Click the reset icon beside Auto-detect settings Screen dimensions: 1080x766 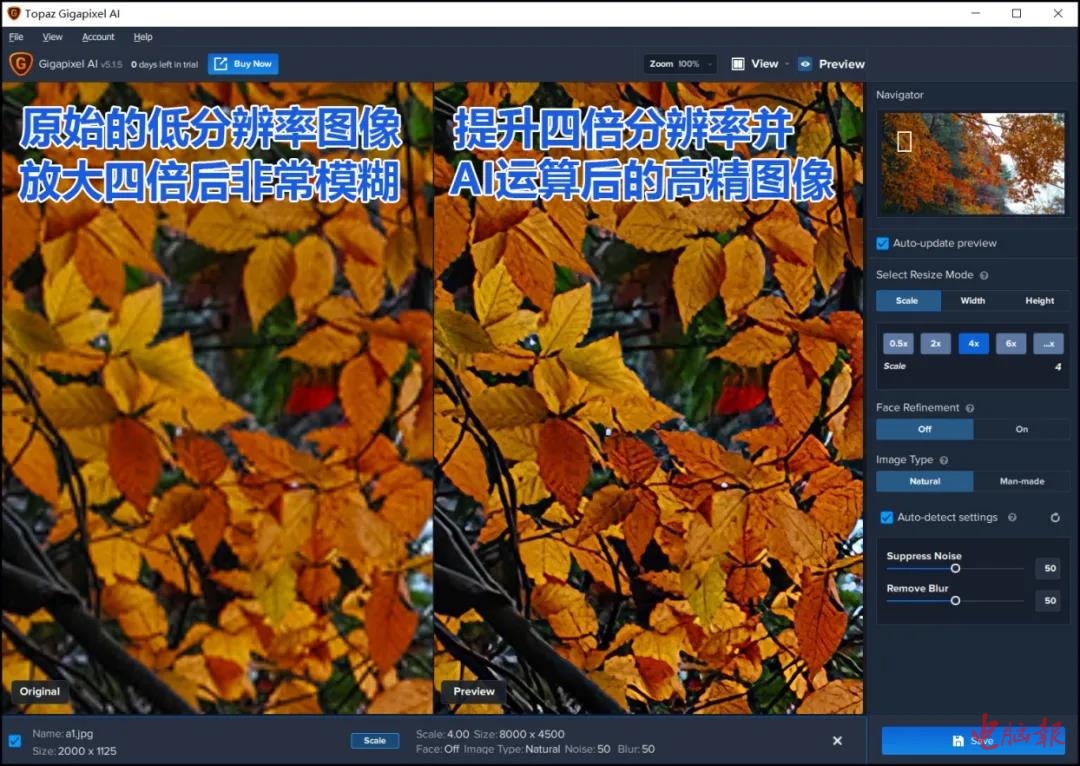pyautogui.click(x=1055, y=518)
